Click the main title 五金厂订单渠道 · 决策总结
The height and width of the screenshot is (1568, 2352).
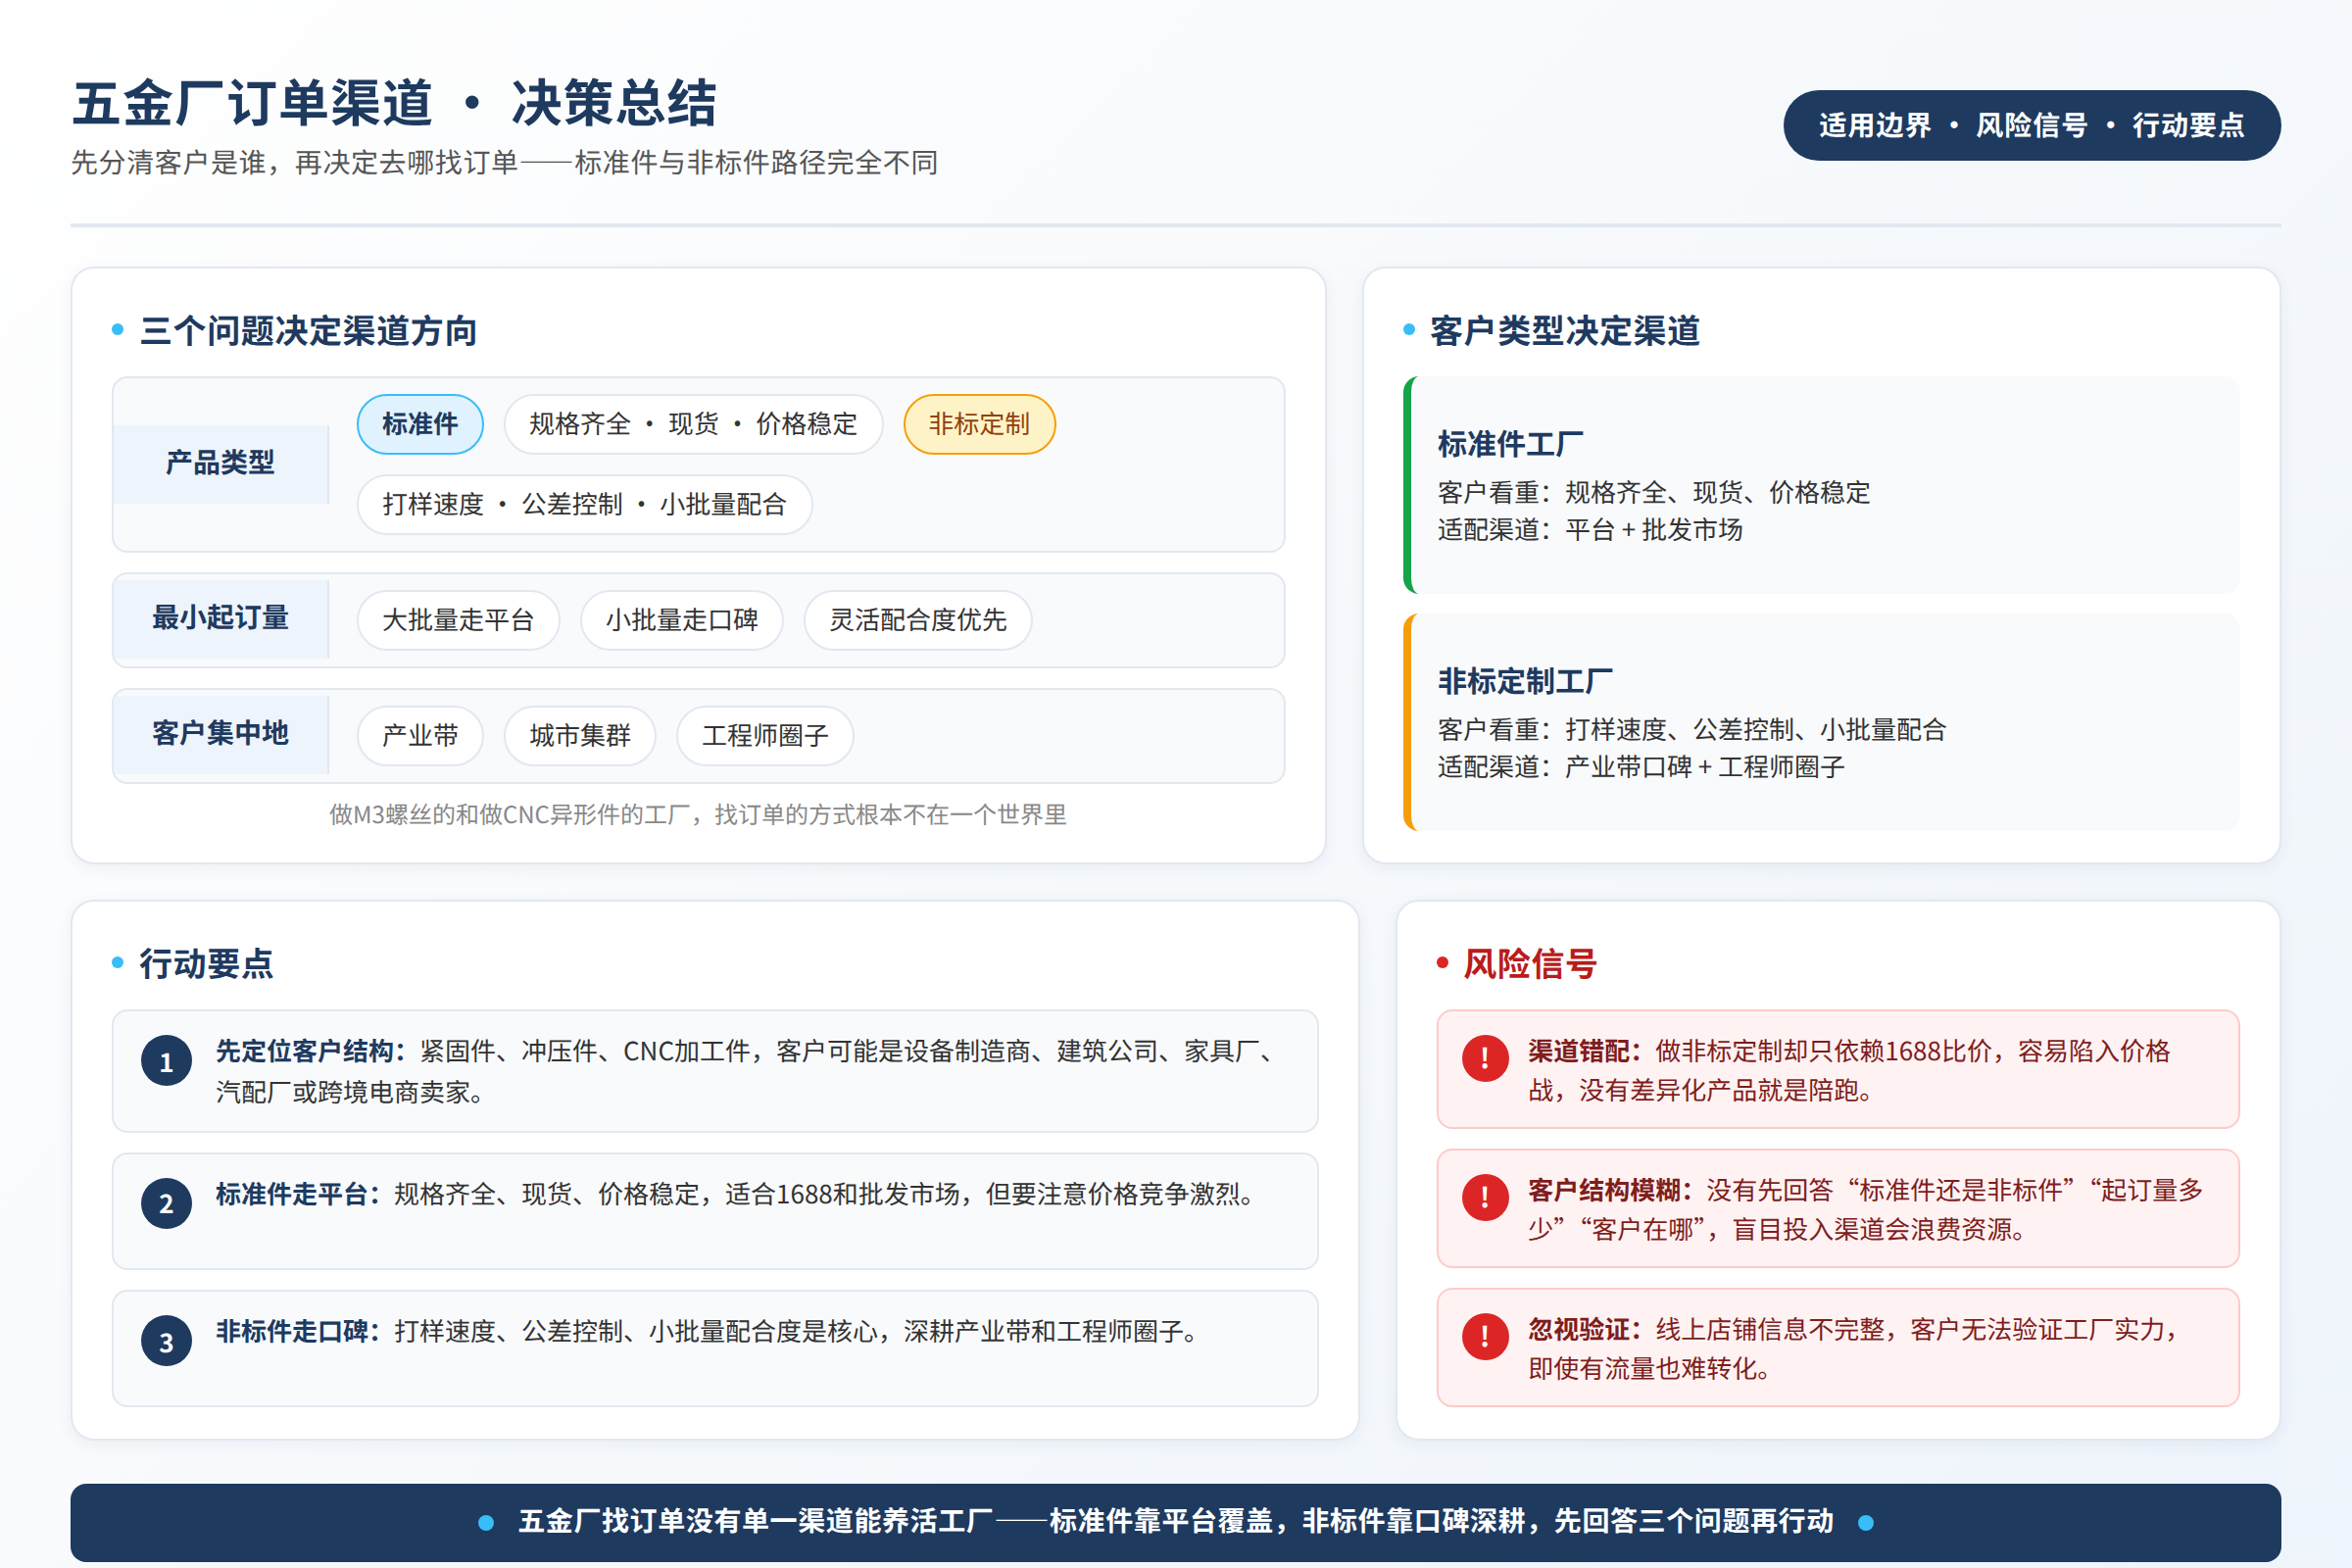[394, 104]
